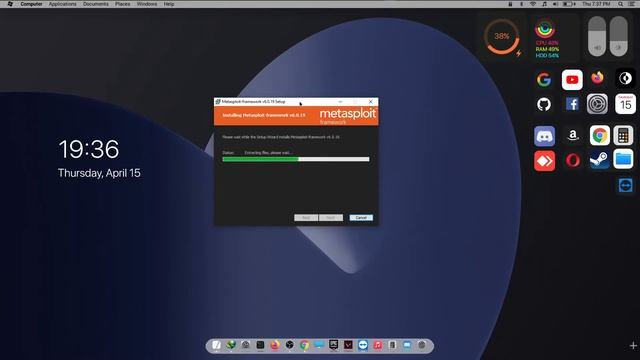Launch Firefox from the dock

point(275,345)
